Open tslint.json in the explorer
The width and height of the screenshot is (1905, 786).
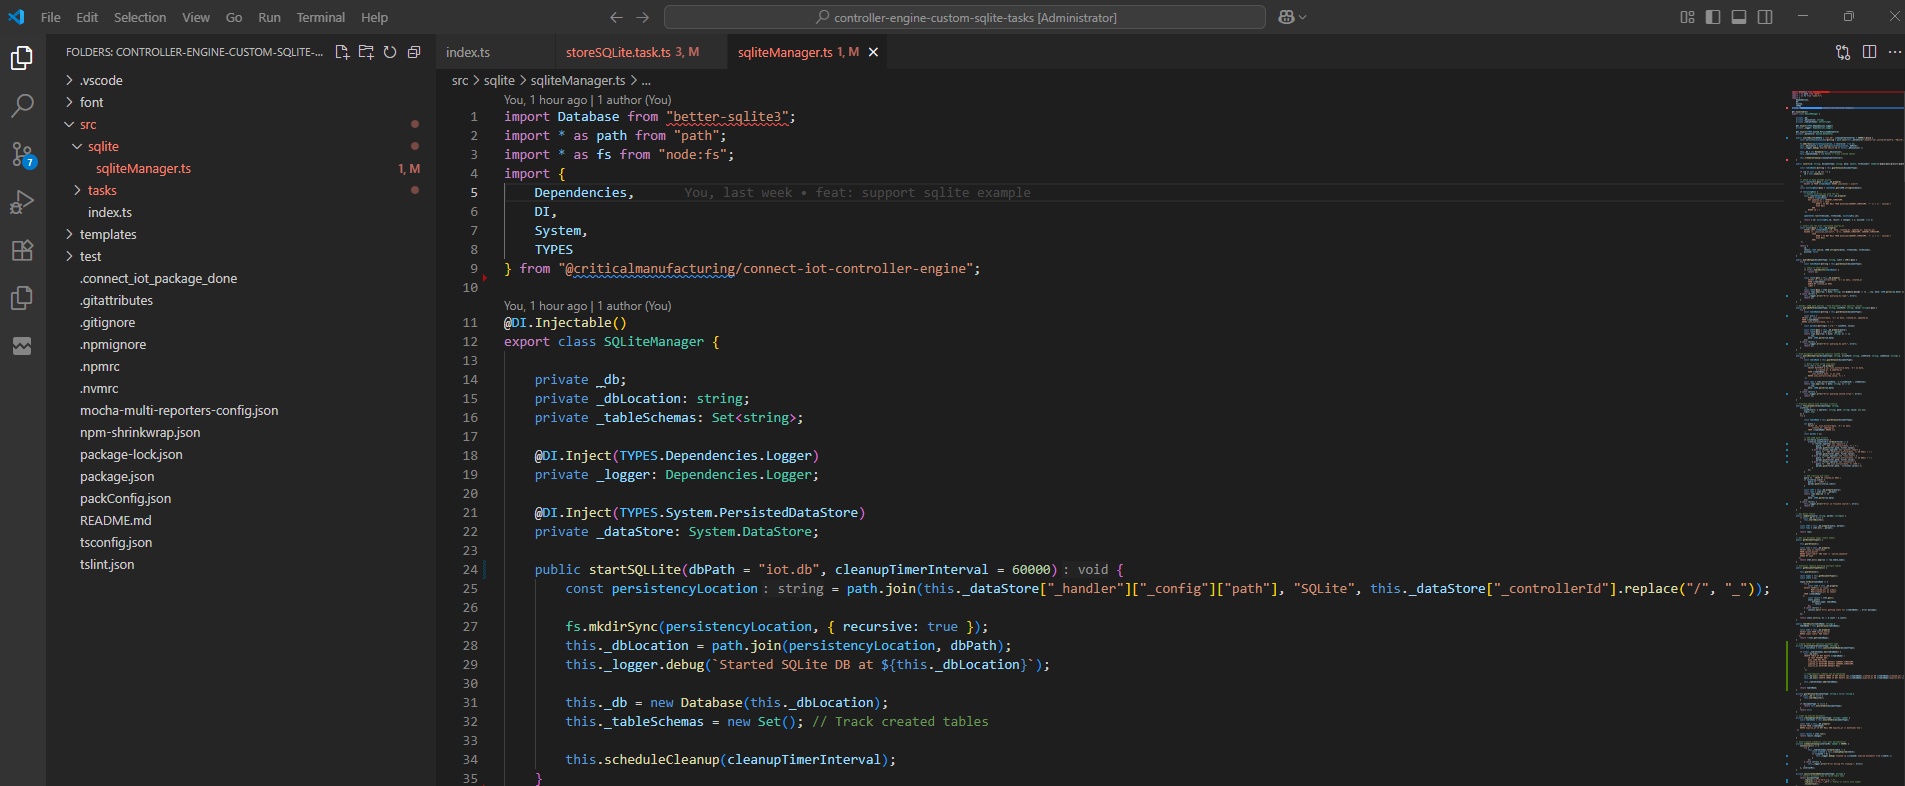107,564
